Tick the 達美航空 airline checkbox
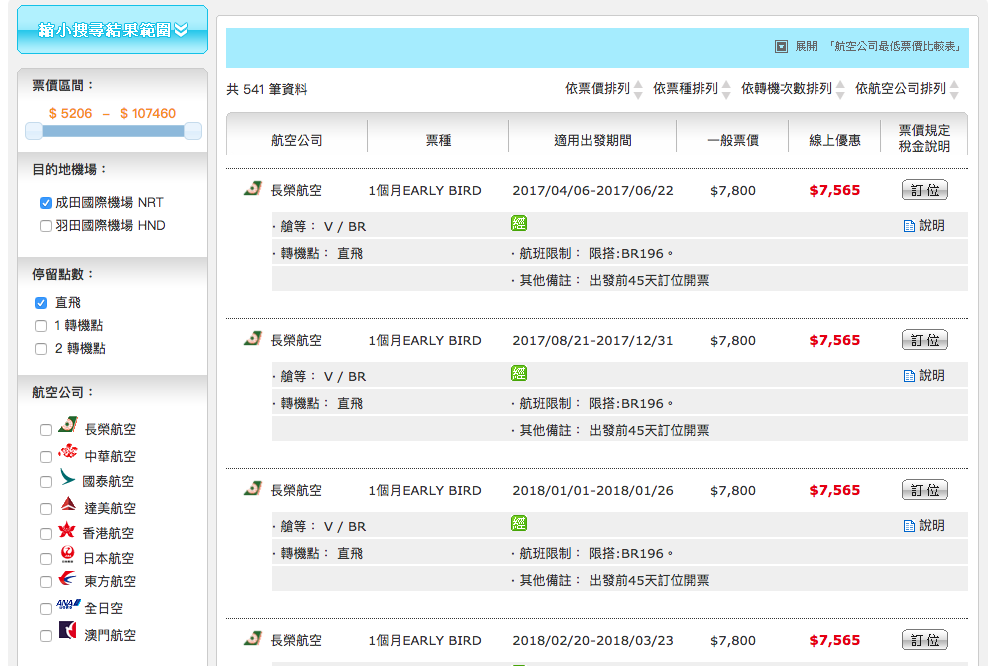The width and height of the screenshot is (1005, 666). click(46, 508)
